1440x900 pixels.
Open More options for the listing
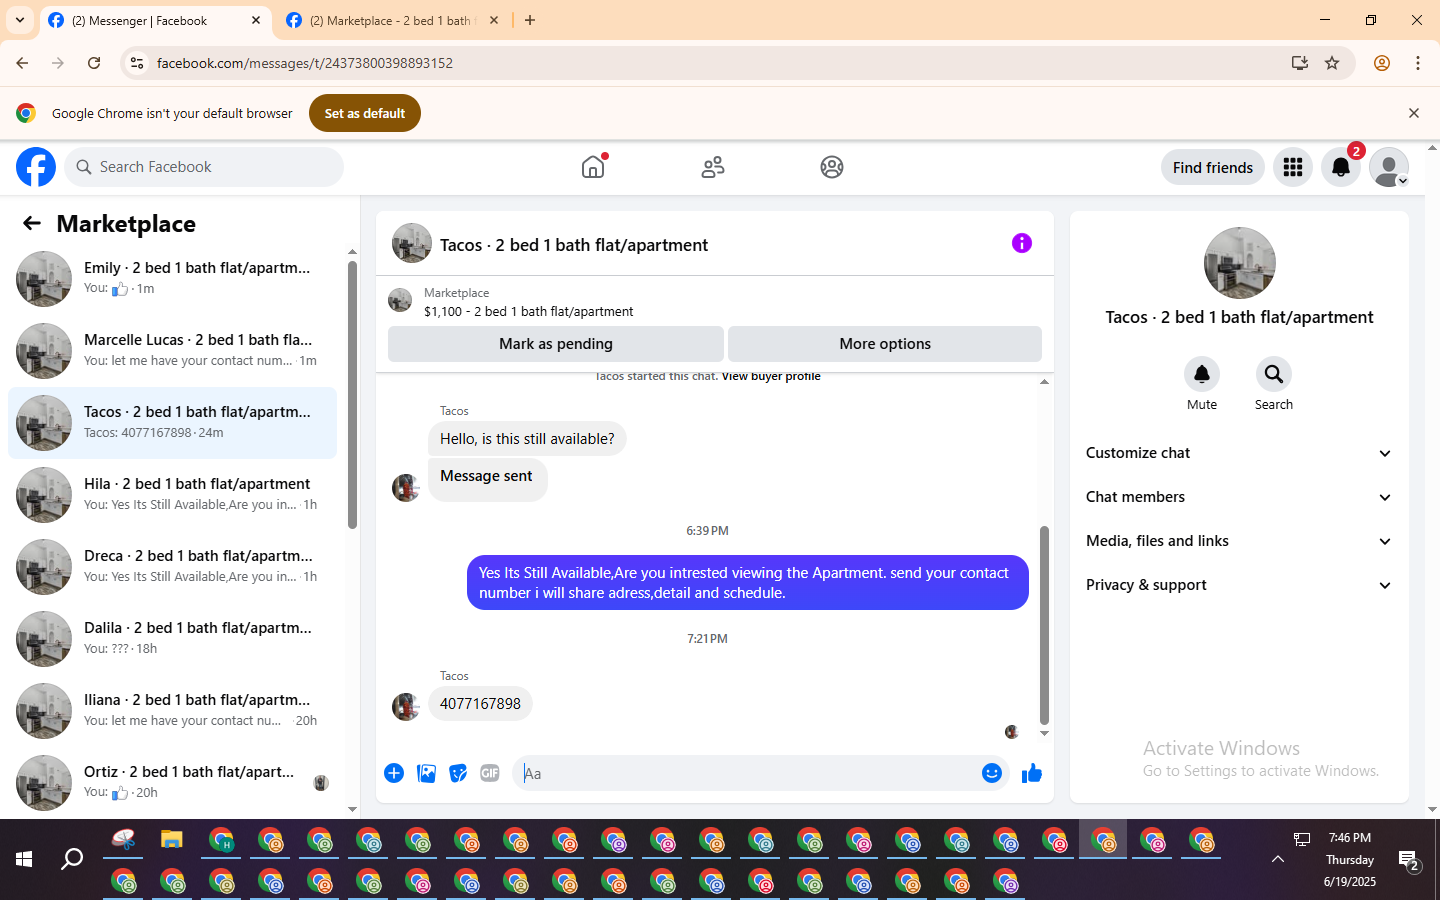coord(885,344)
